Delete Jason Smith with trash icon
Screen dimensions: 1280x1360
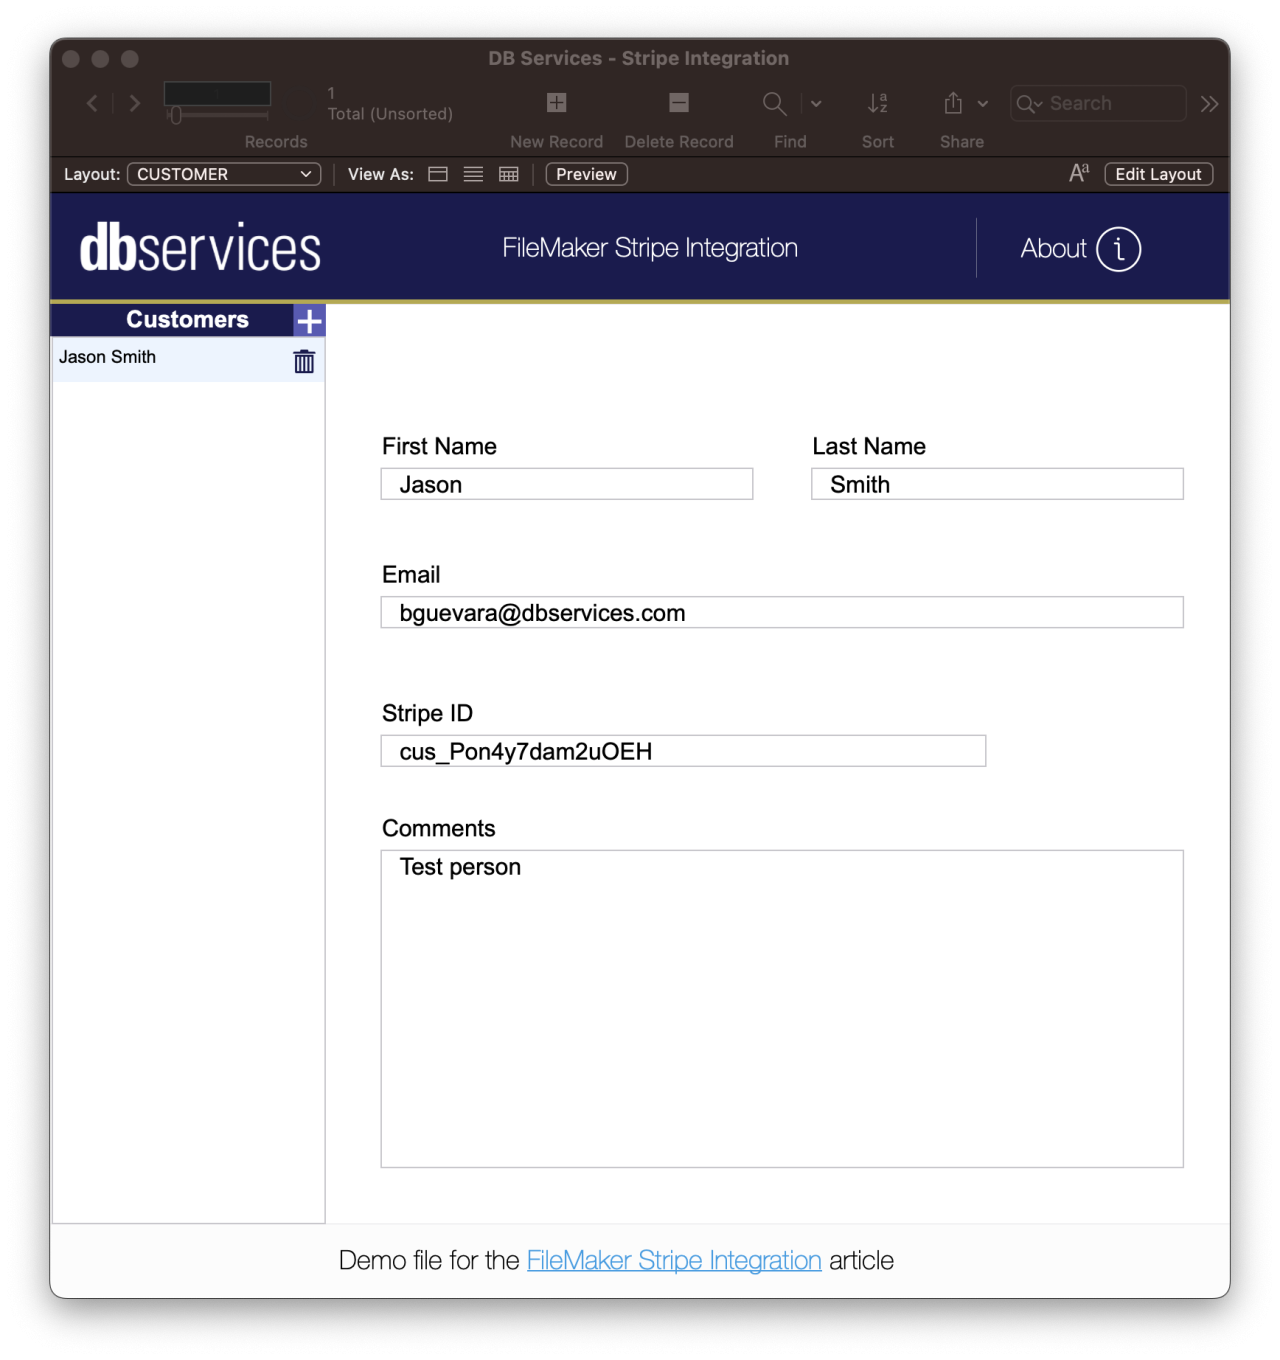[304, 361]
